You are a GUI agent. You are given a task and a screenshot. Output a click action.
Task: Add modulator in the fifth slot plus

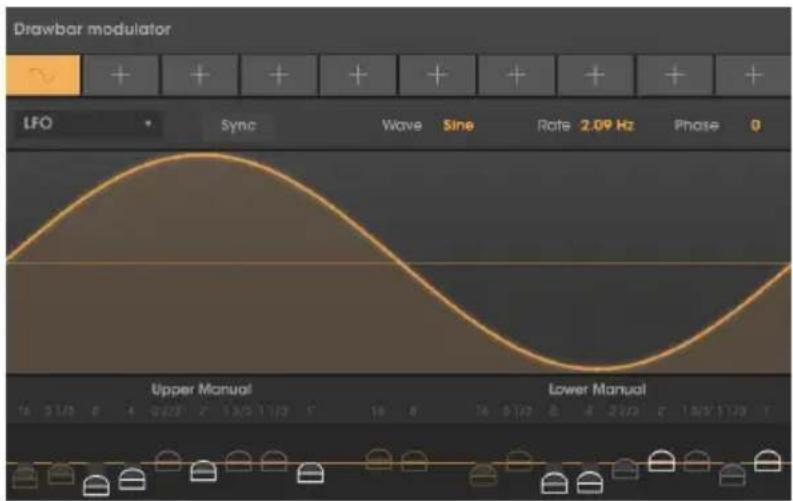click(x=358, y=75)
